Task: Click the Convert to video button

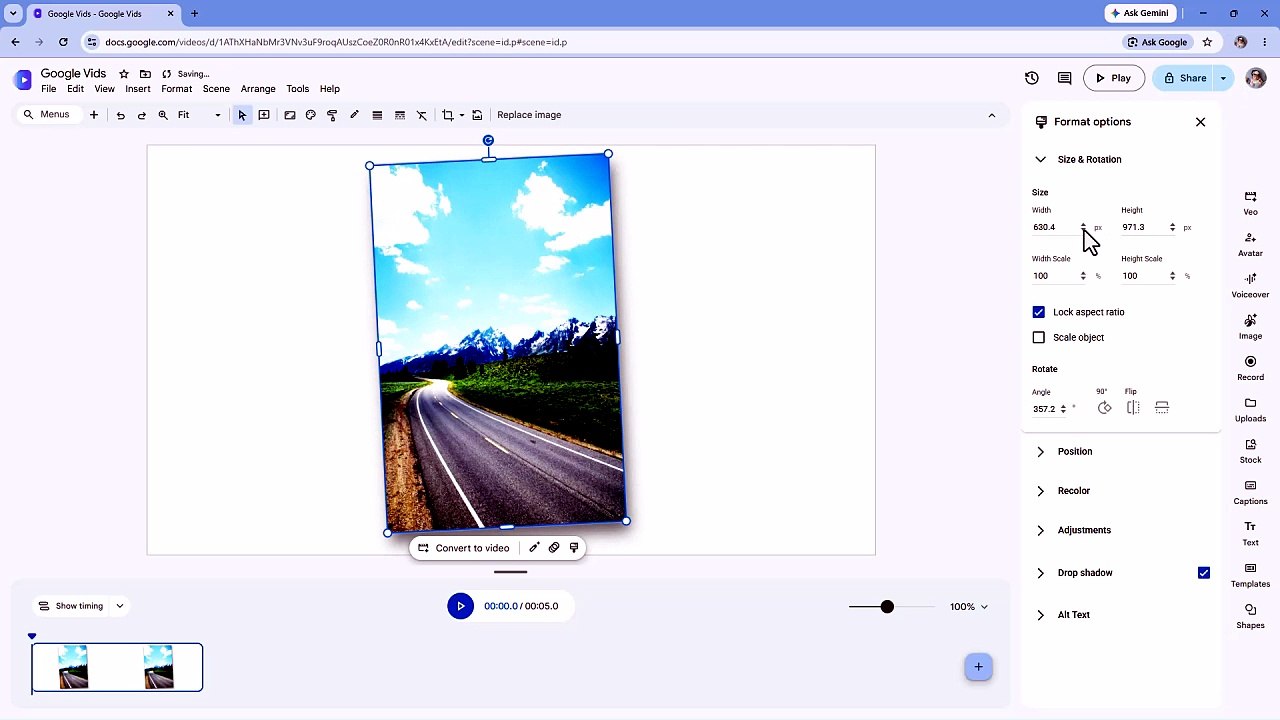Action: (463, 548)
